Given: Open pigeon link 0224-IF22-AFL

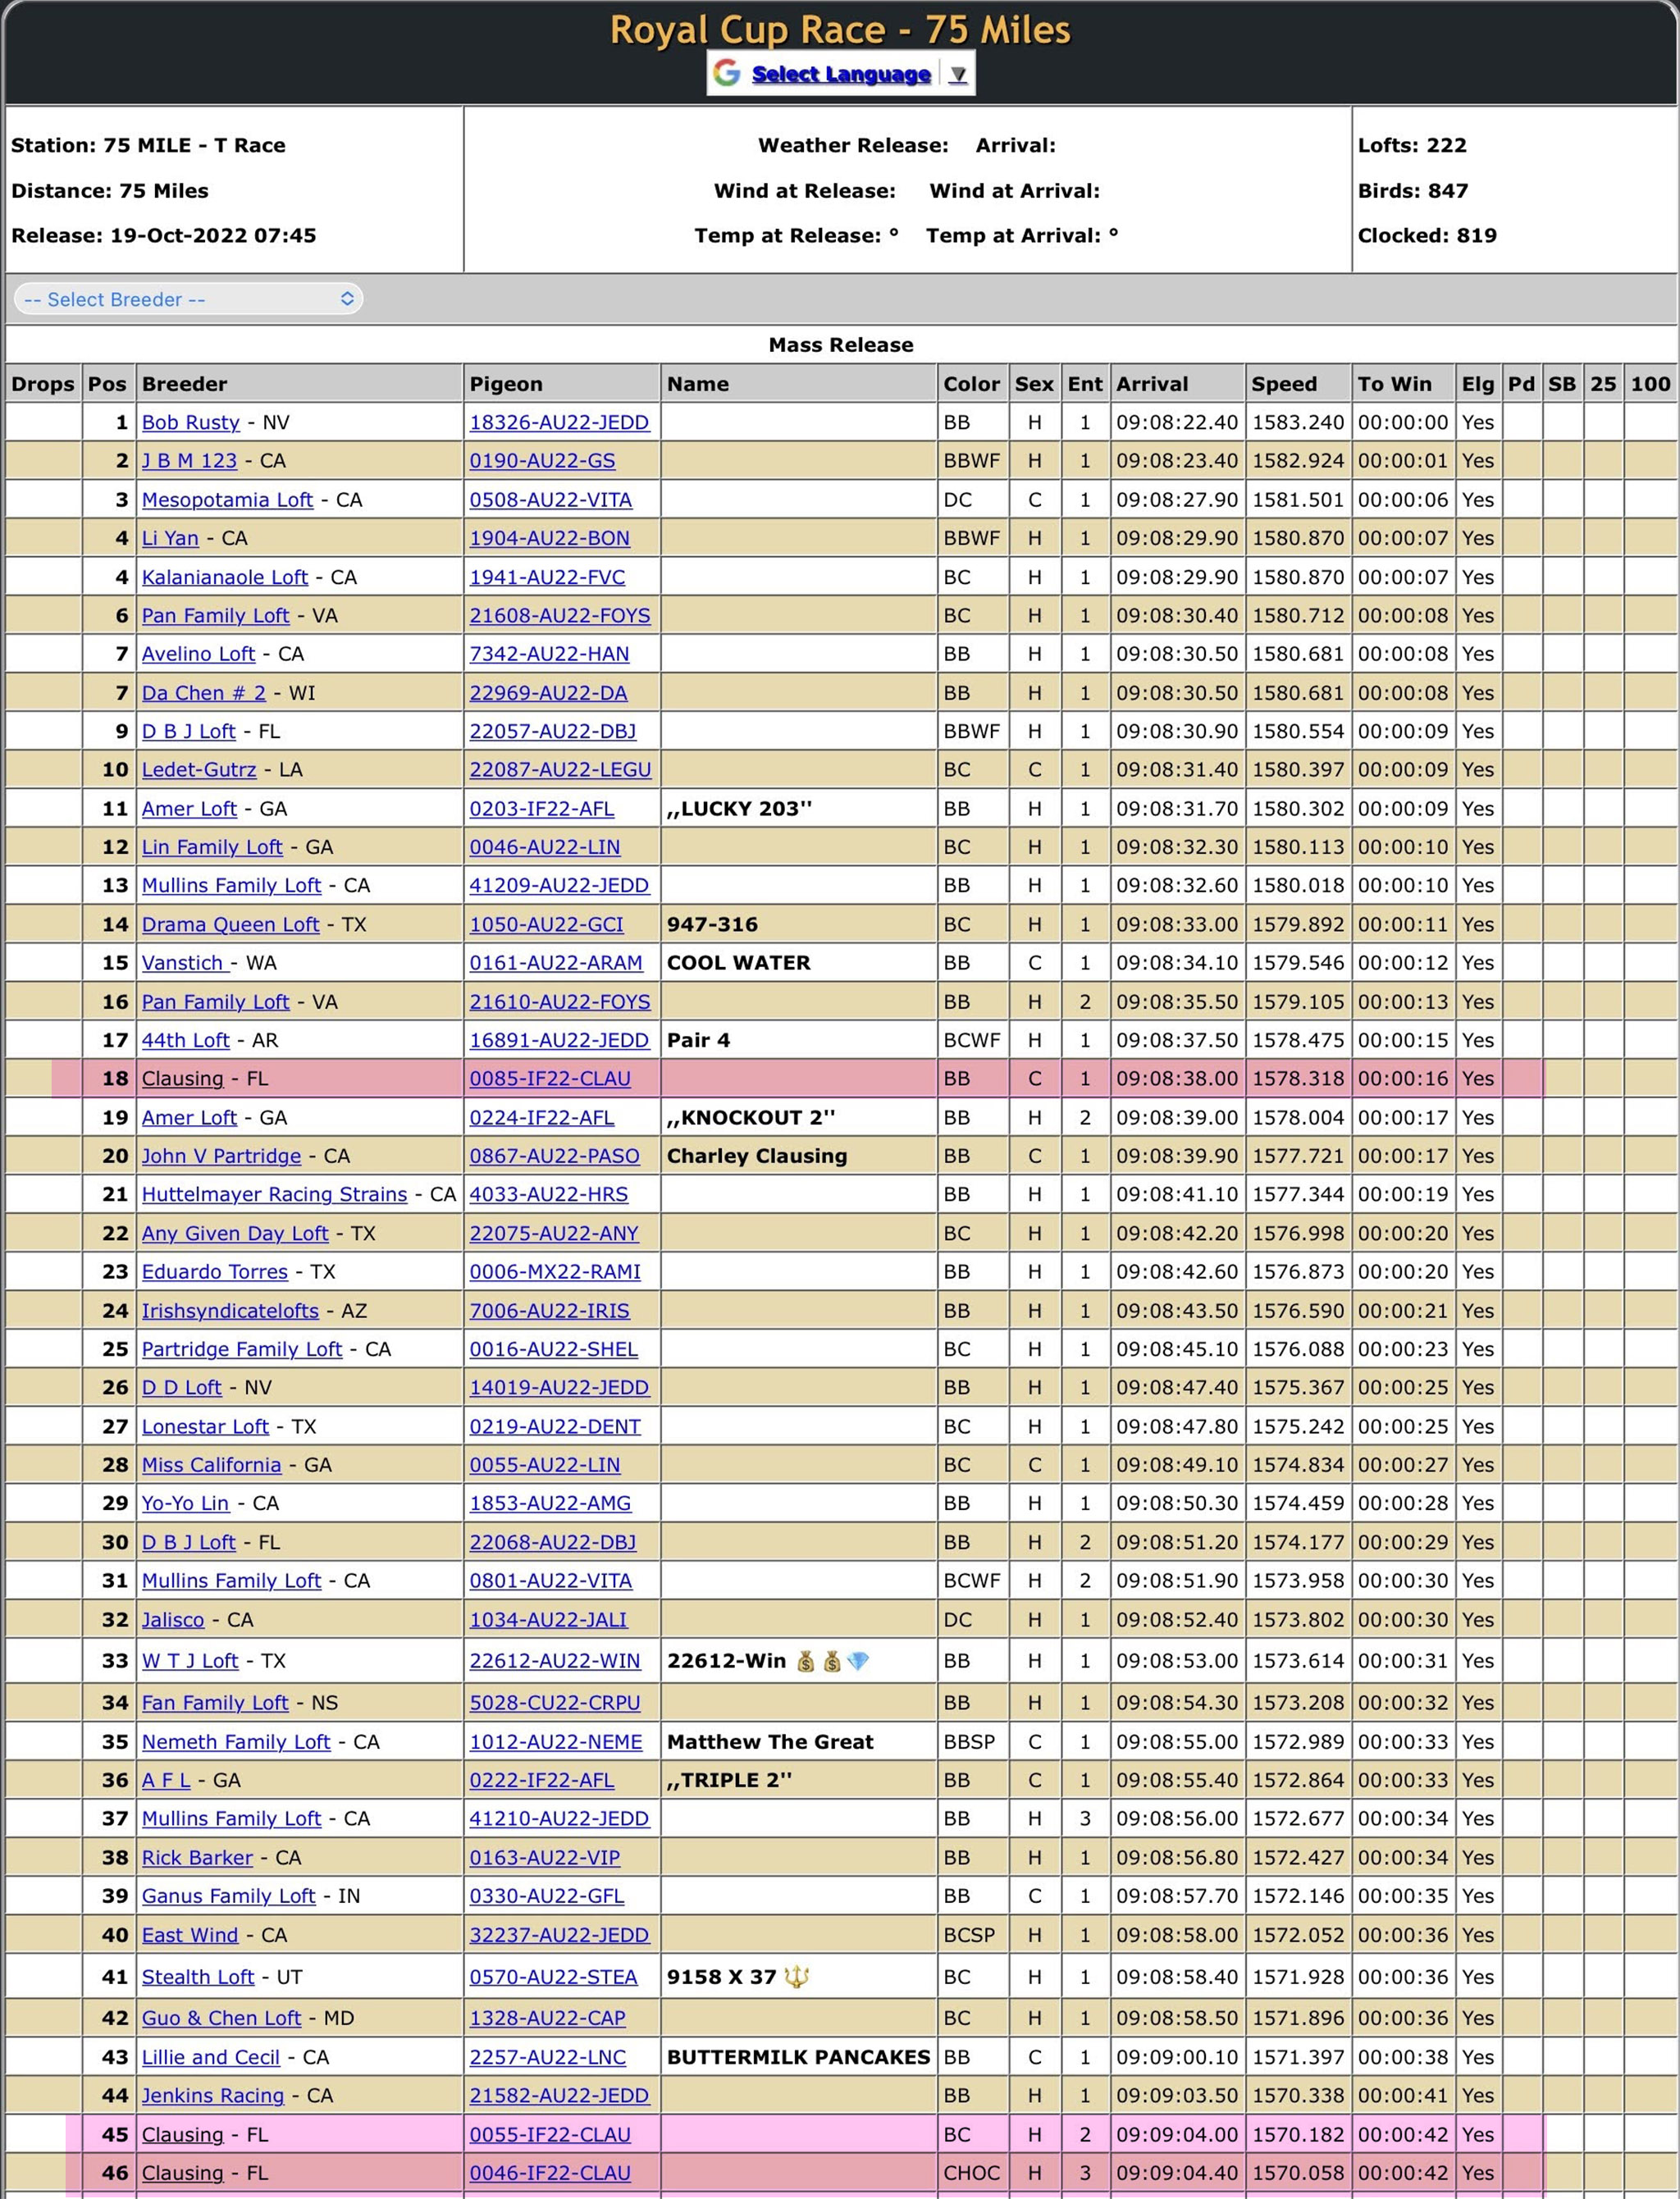Looking at the screenshot, I should point(542,1118).
